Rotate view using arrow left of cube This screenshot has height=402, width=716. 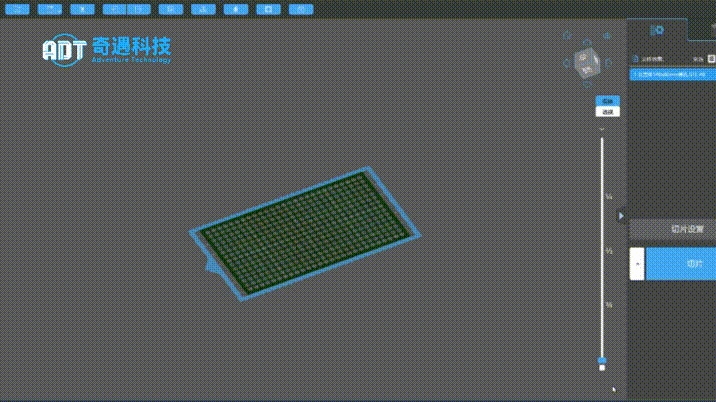(567, 63)
